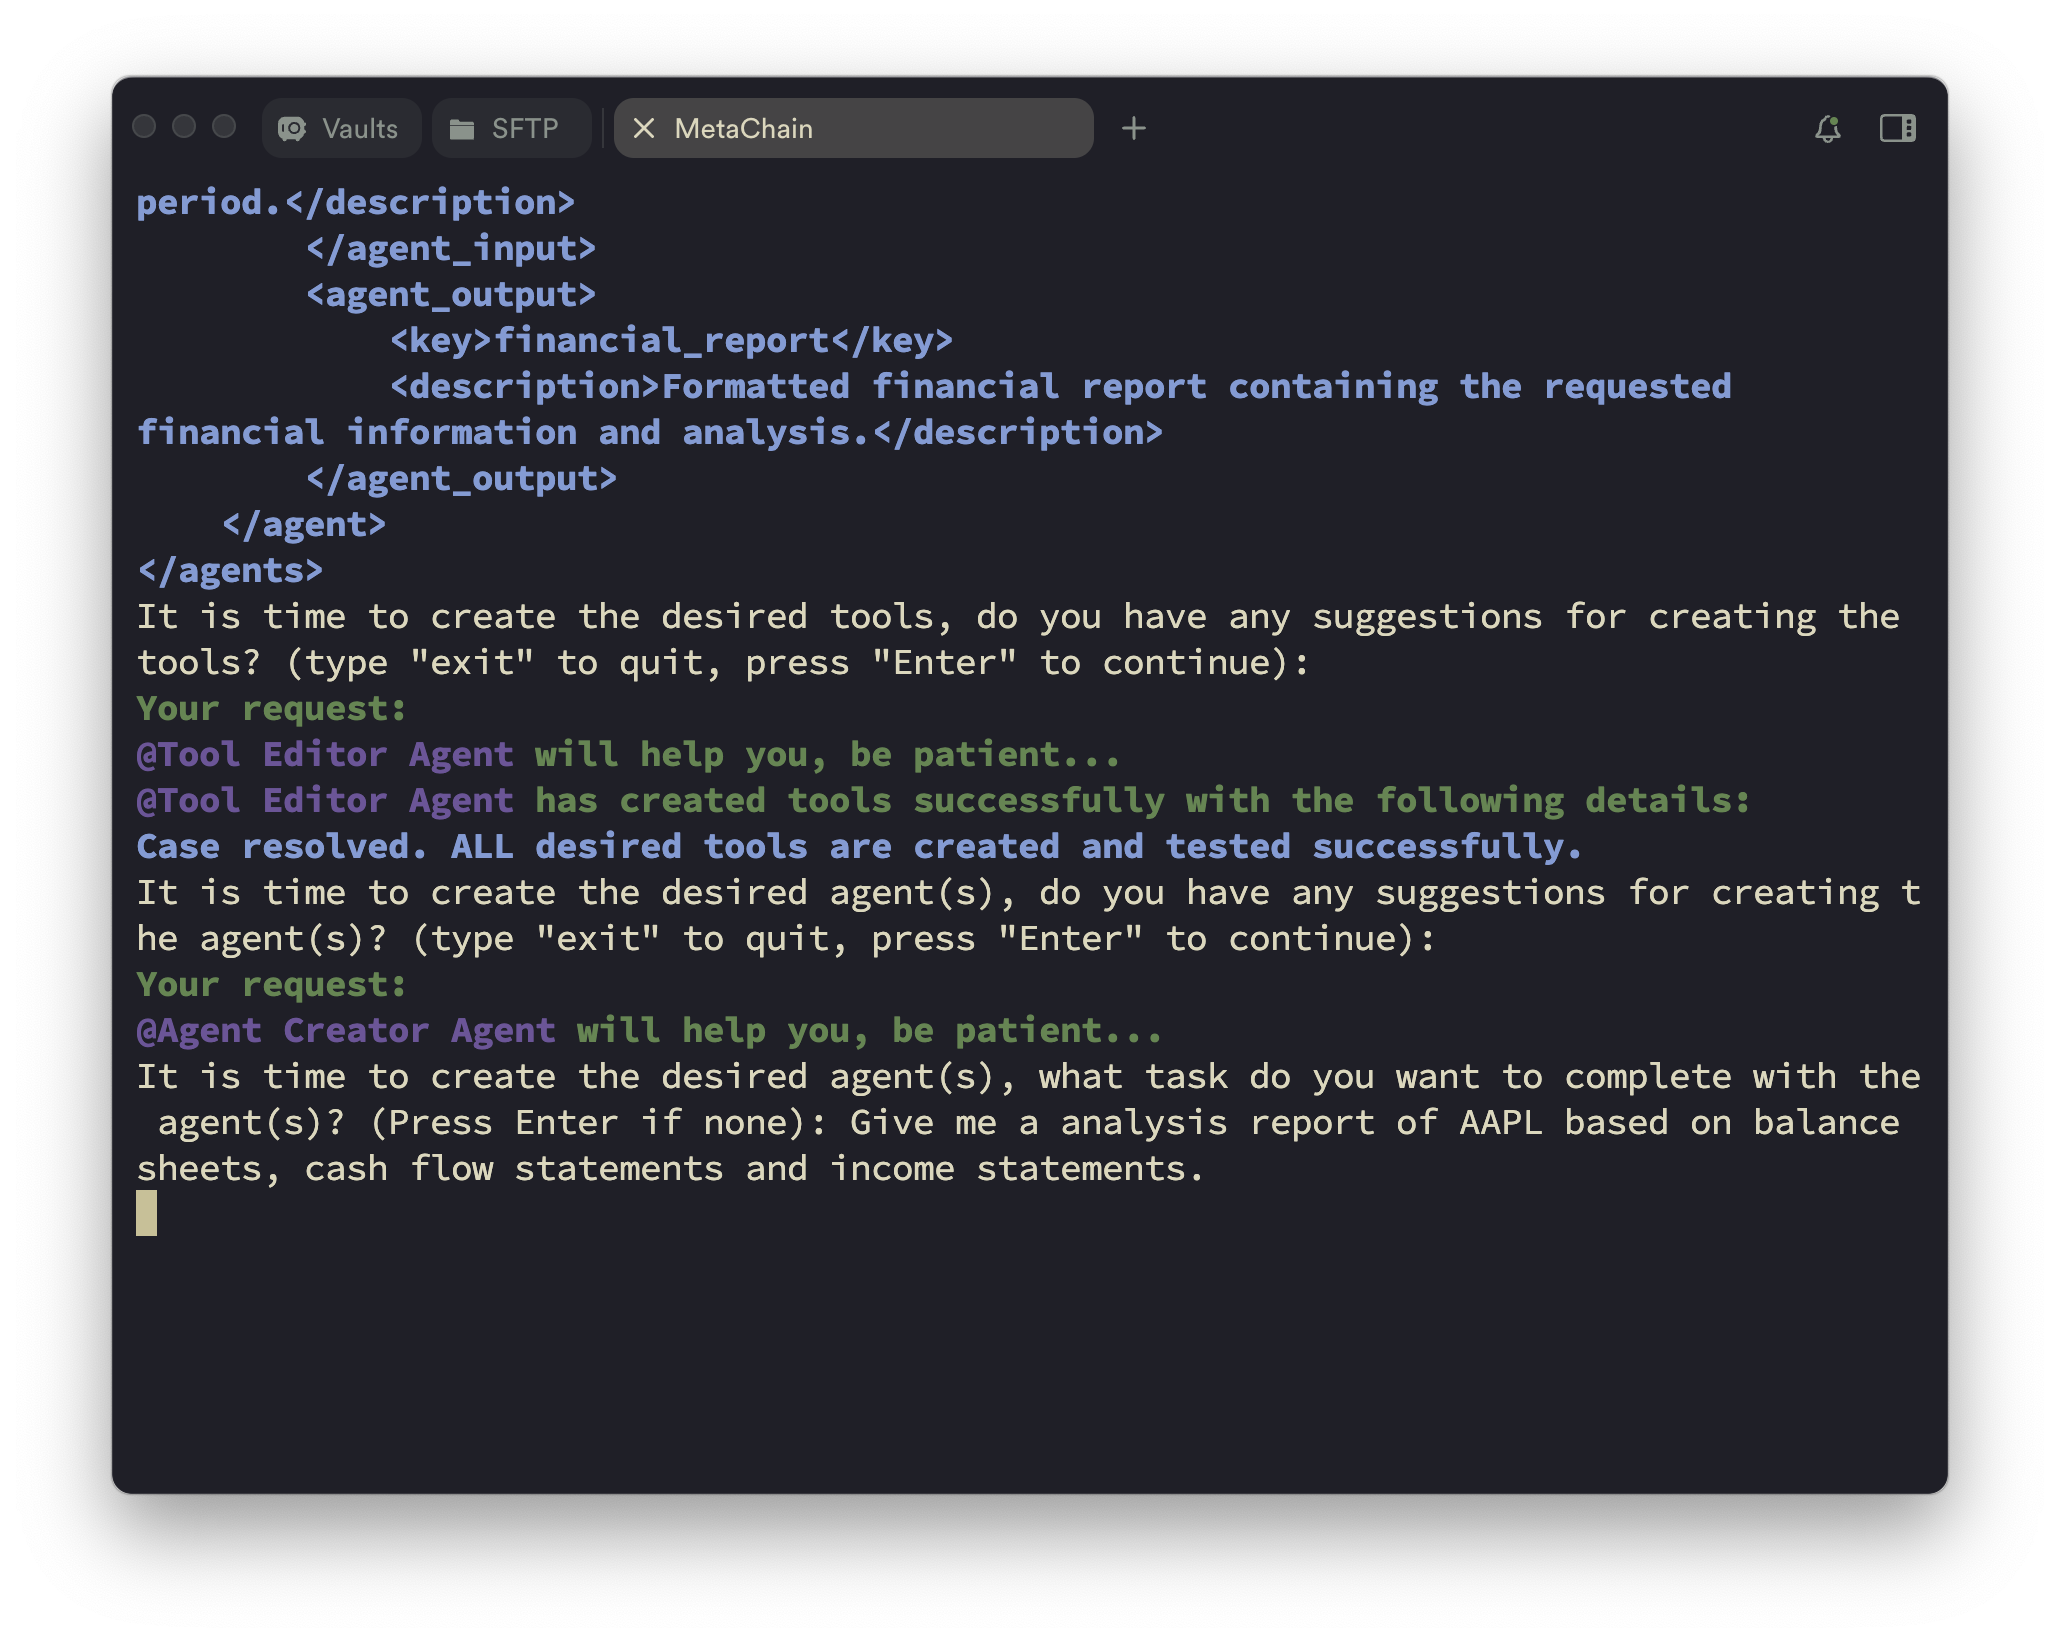Viewport: 2060px width, 1642px height.
Task: Switch to the Vaults tab
Action: pos(341,127)
